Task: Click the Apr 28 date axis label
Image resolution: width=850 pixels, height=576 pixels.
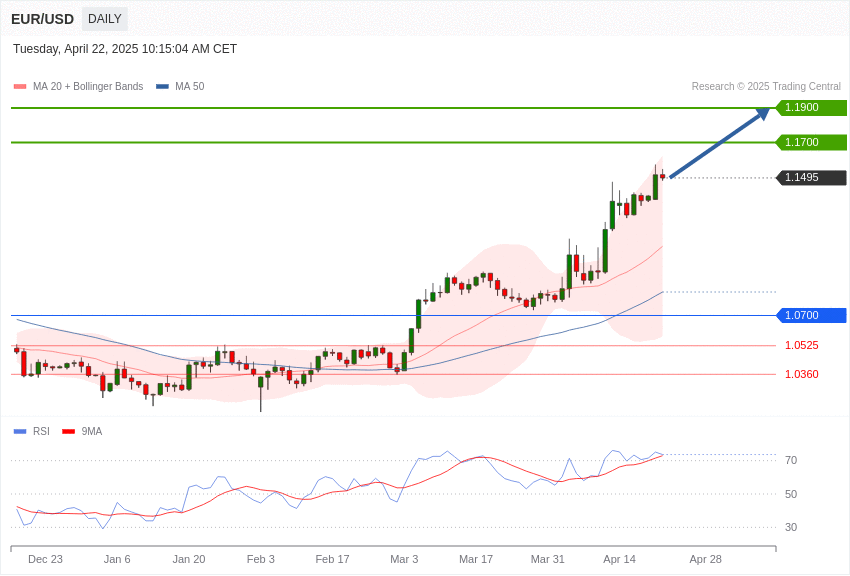Action: tap(705, 559)
